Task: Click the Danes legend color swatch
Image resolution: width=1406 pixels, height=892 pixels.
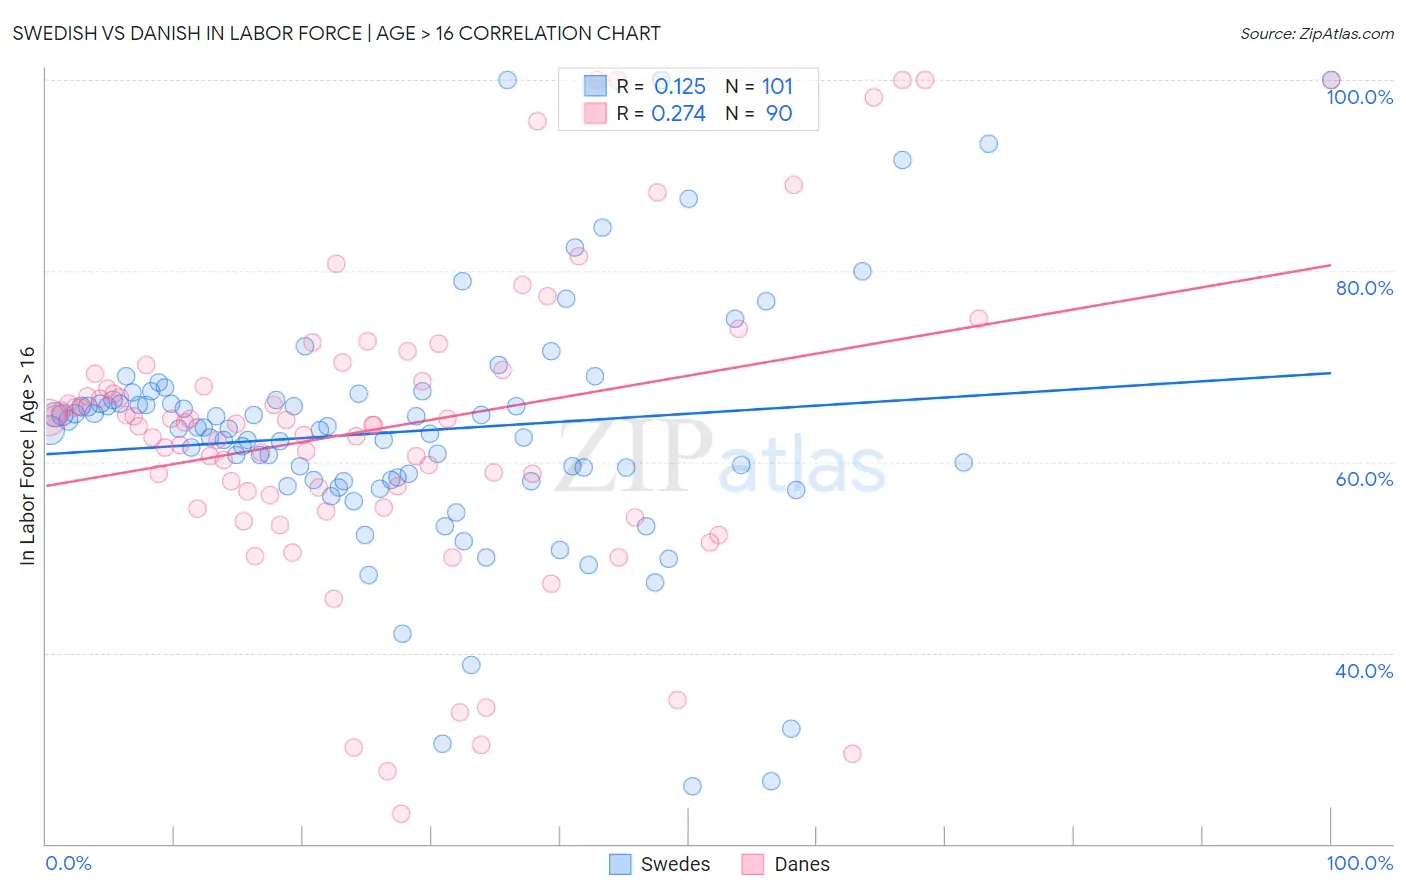Action: (x=753, y=864)
